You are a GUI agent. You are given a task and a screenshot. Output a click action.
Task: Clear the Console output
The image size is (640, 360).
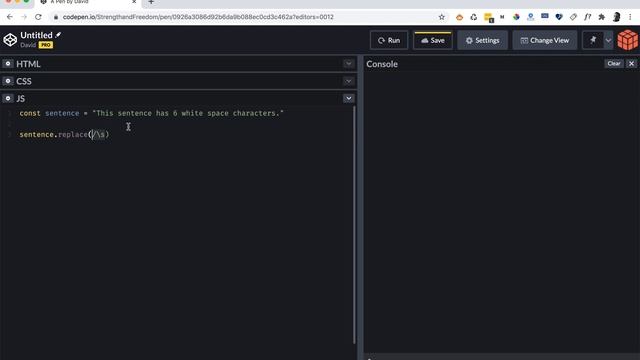[613, 63]
